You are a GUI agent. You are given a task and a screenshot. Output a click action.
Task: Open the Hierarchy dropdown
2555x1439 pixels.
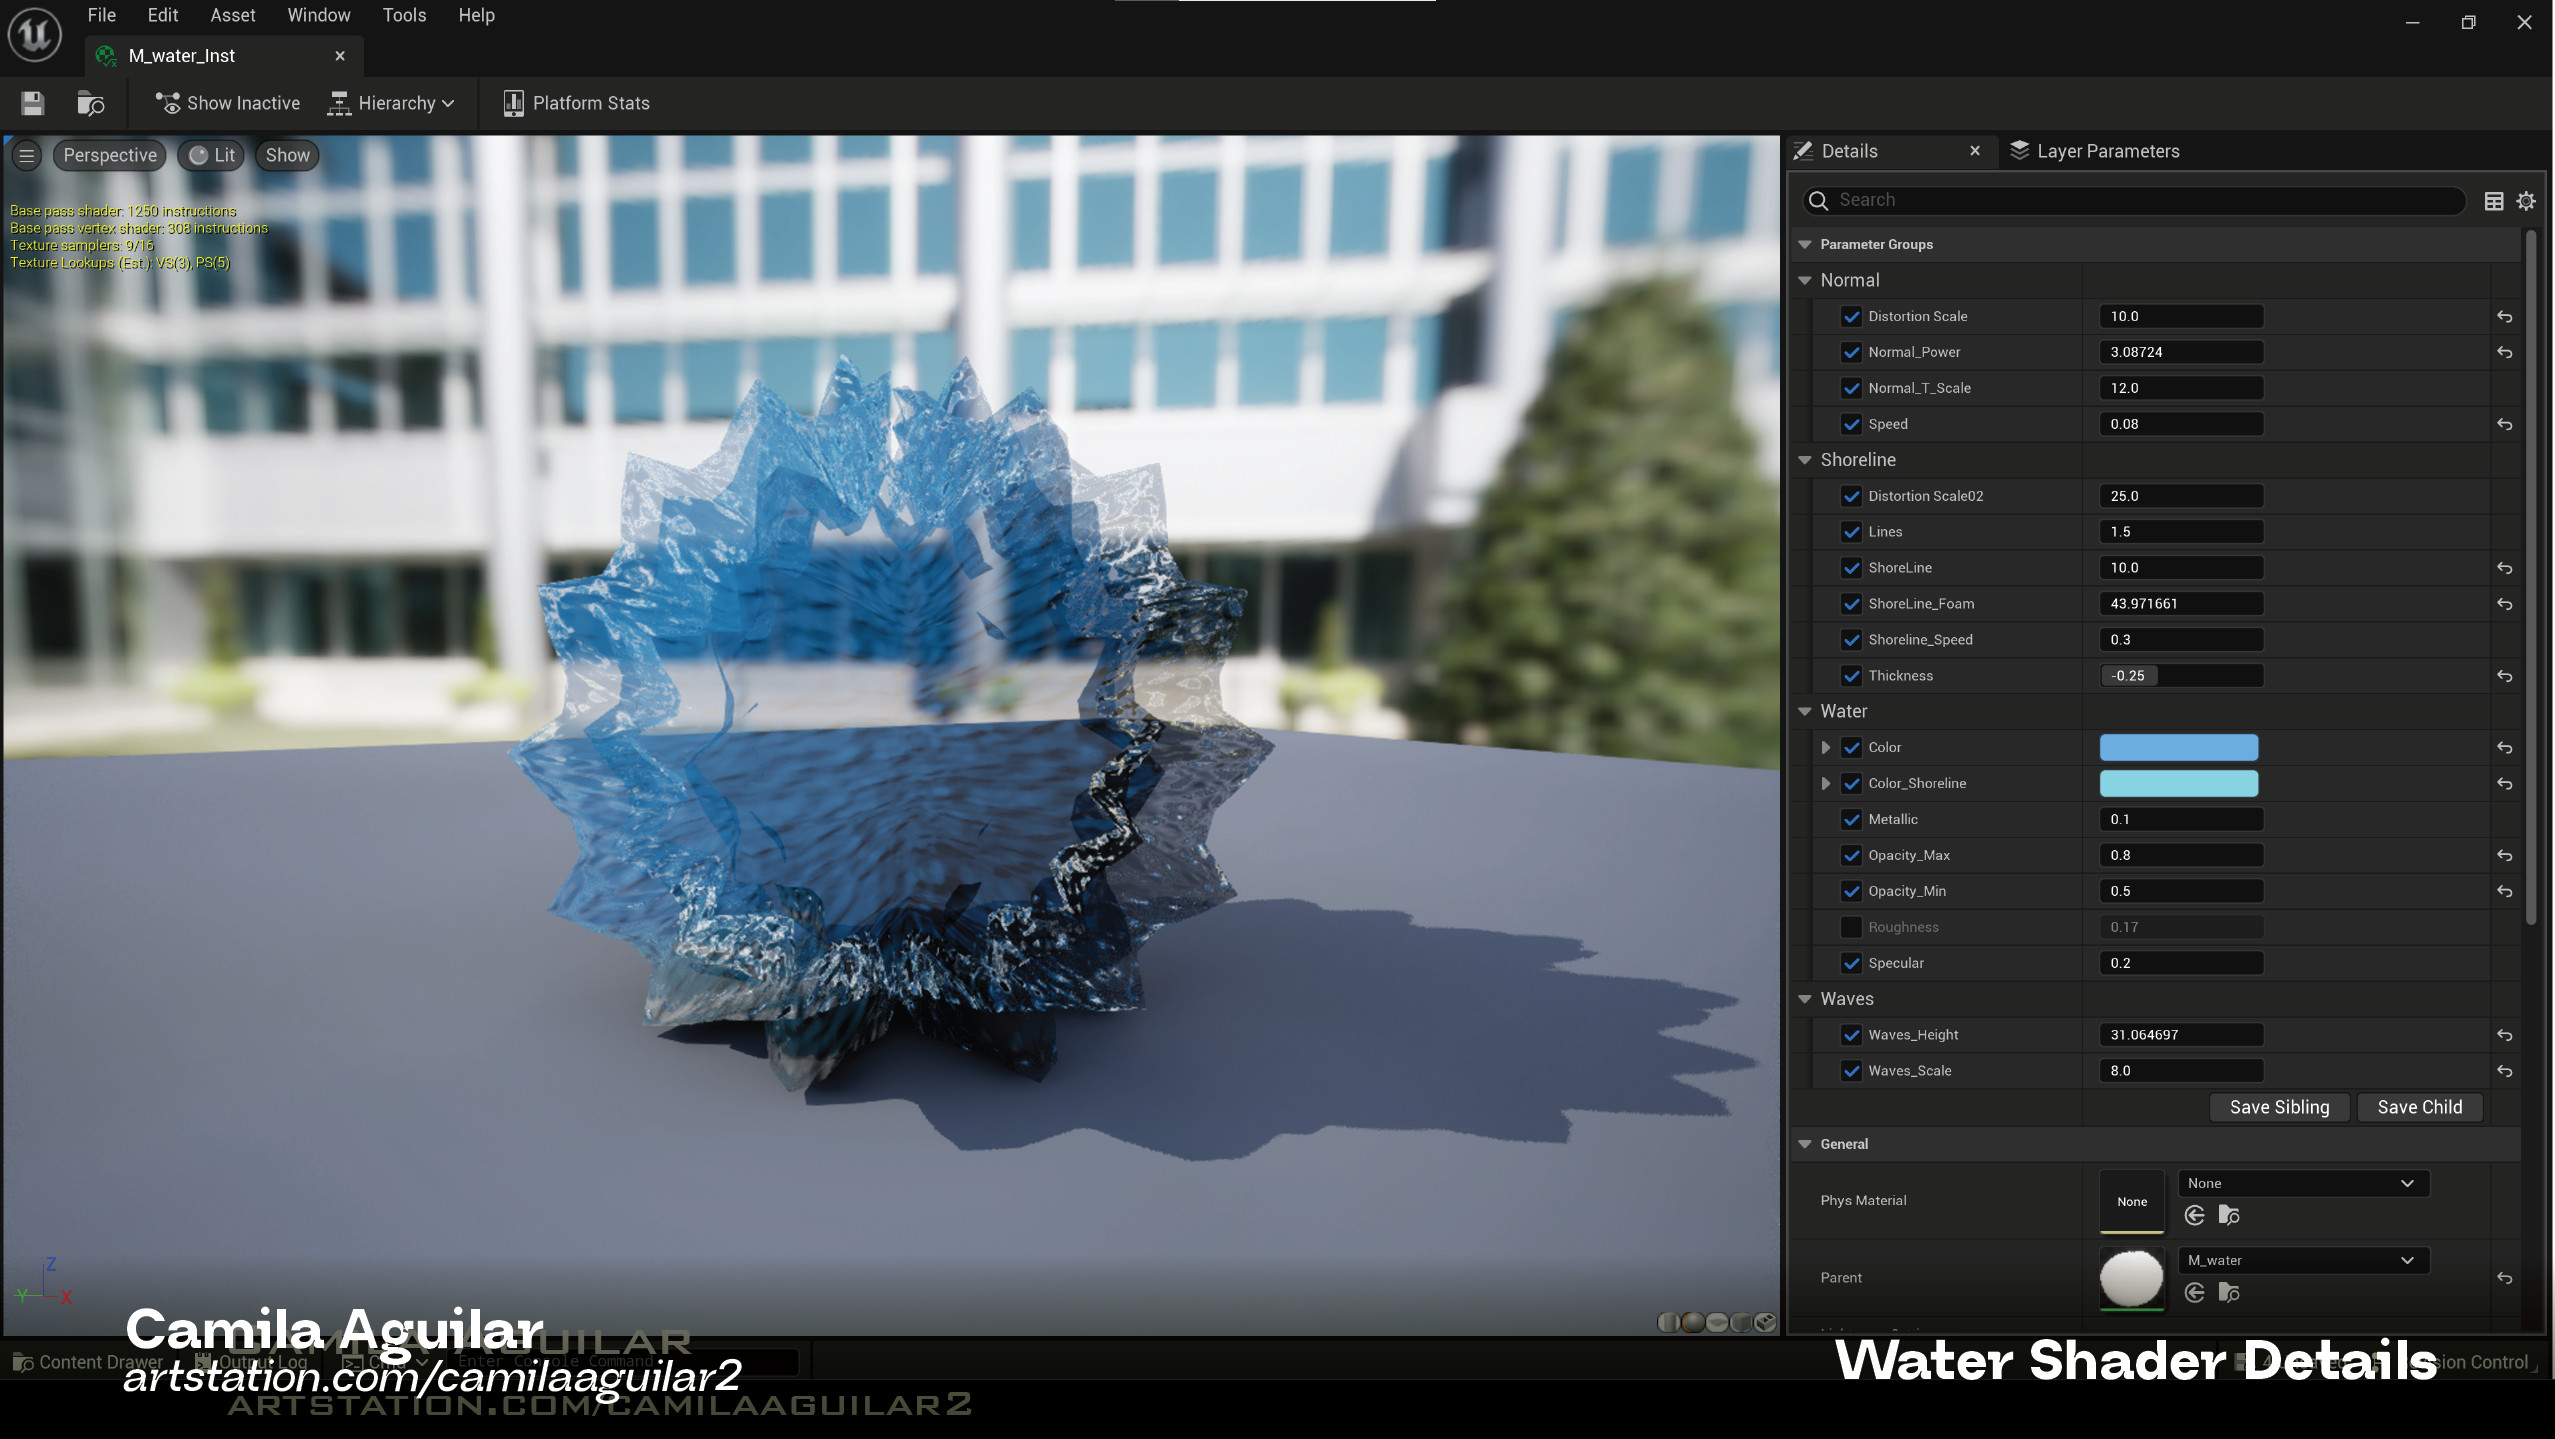click(x=391, y=103)
